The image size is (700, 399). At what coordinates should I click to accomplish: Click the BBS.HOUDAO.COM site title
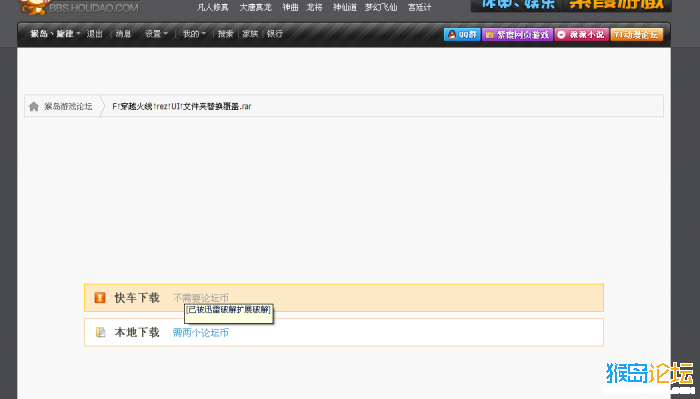tap(94, 8)
